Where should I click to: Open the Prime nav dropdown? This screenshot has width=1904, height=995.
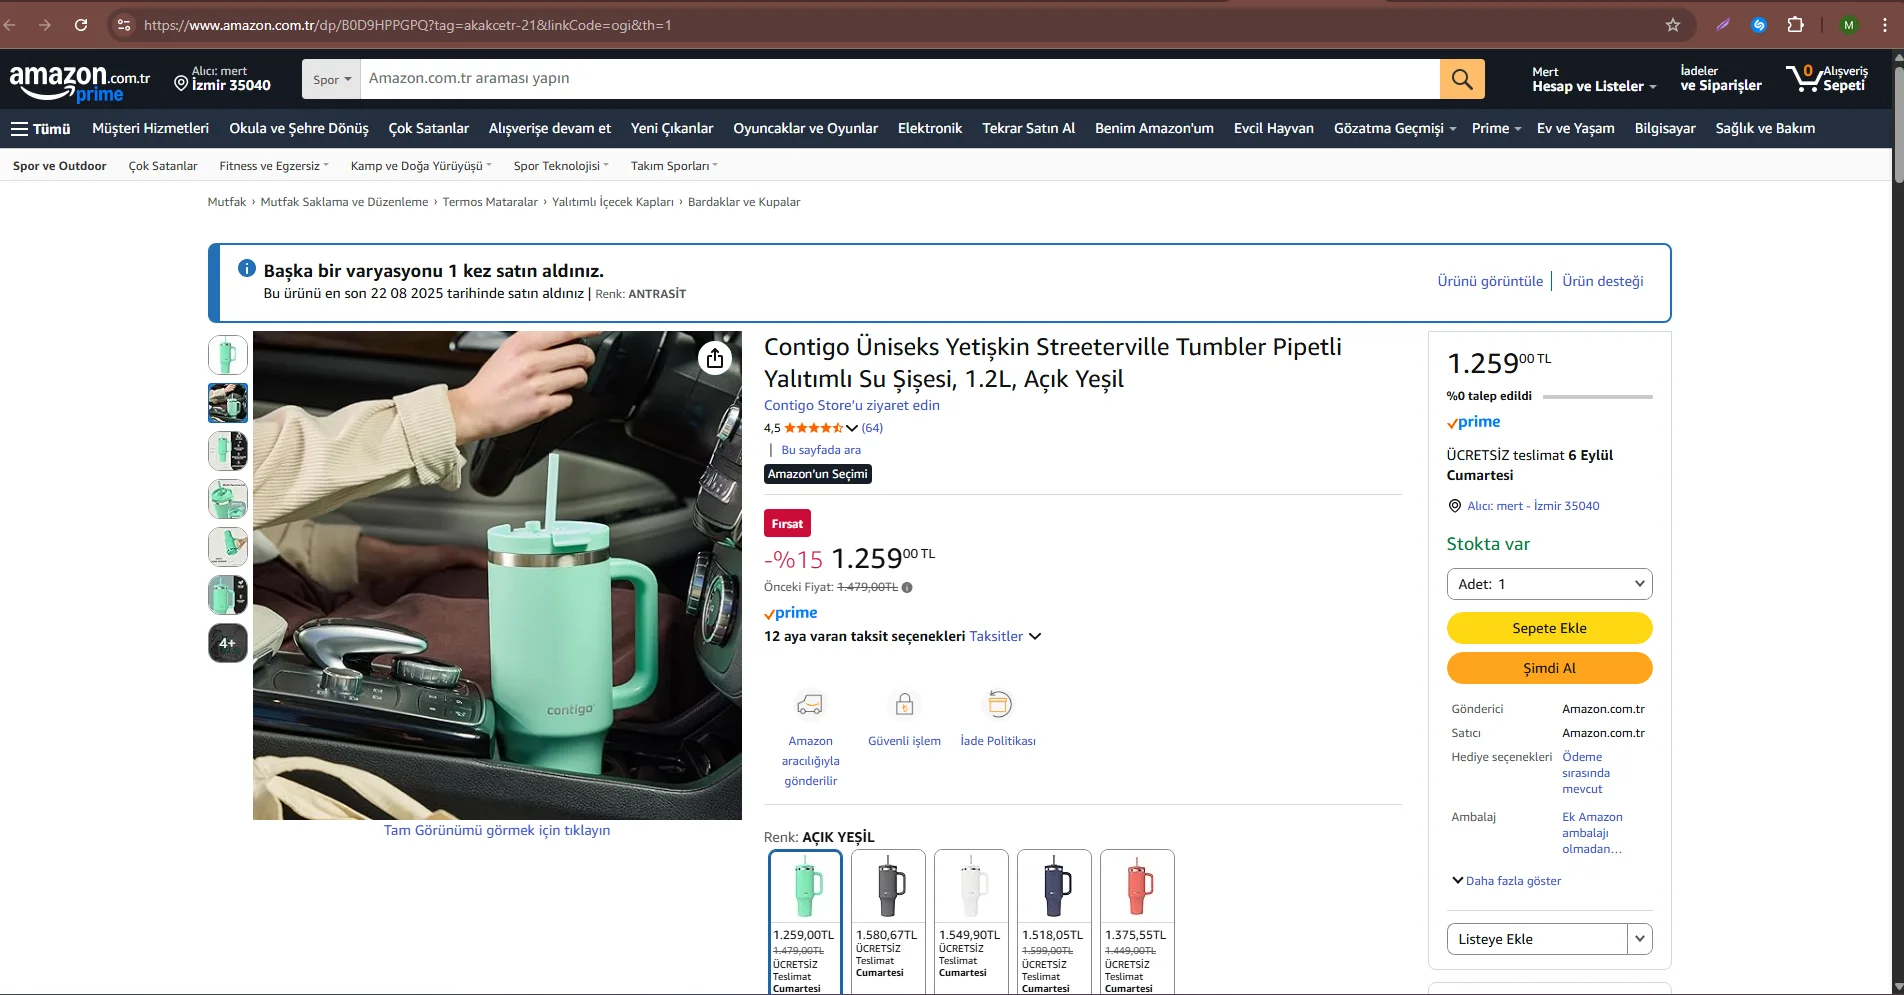pyautogui.click(x=1496, y=129)
